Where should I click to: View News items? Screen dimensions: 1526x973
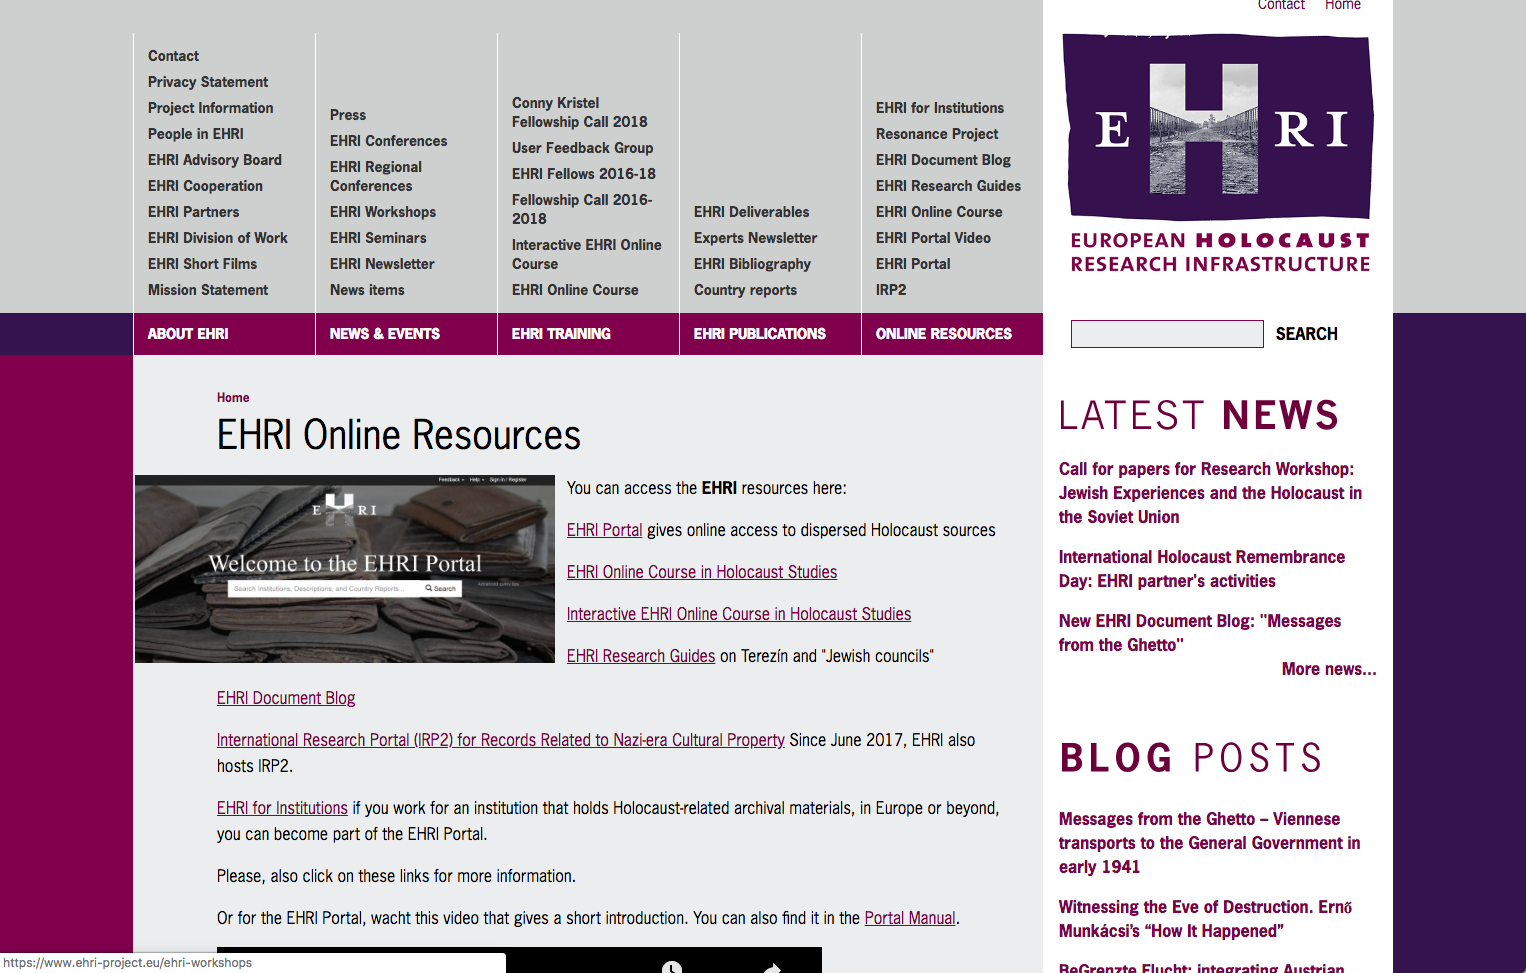(367, 290)
